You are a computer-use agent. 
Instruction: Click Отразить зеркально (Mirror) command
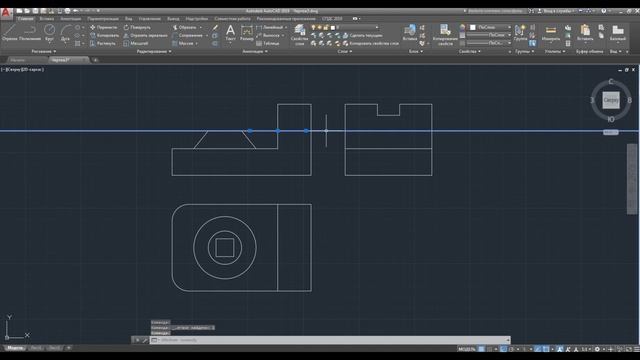point(145,36)
